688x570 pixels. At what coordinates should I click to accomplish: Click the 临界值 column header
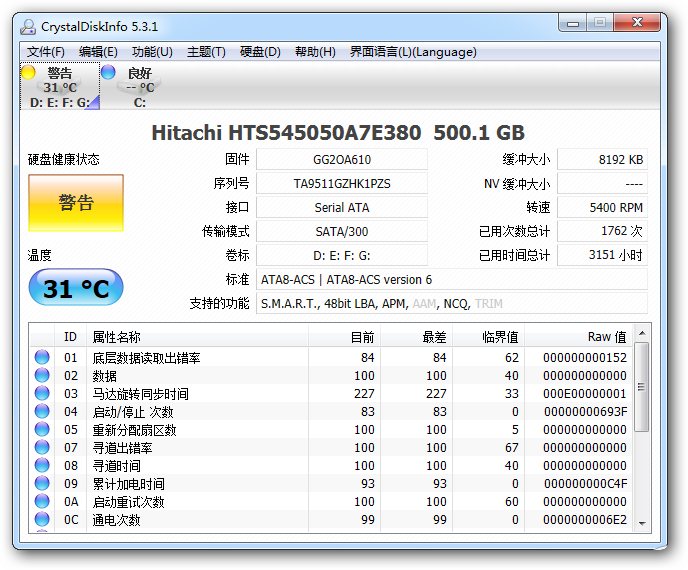coord(488,337)
